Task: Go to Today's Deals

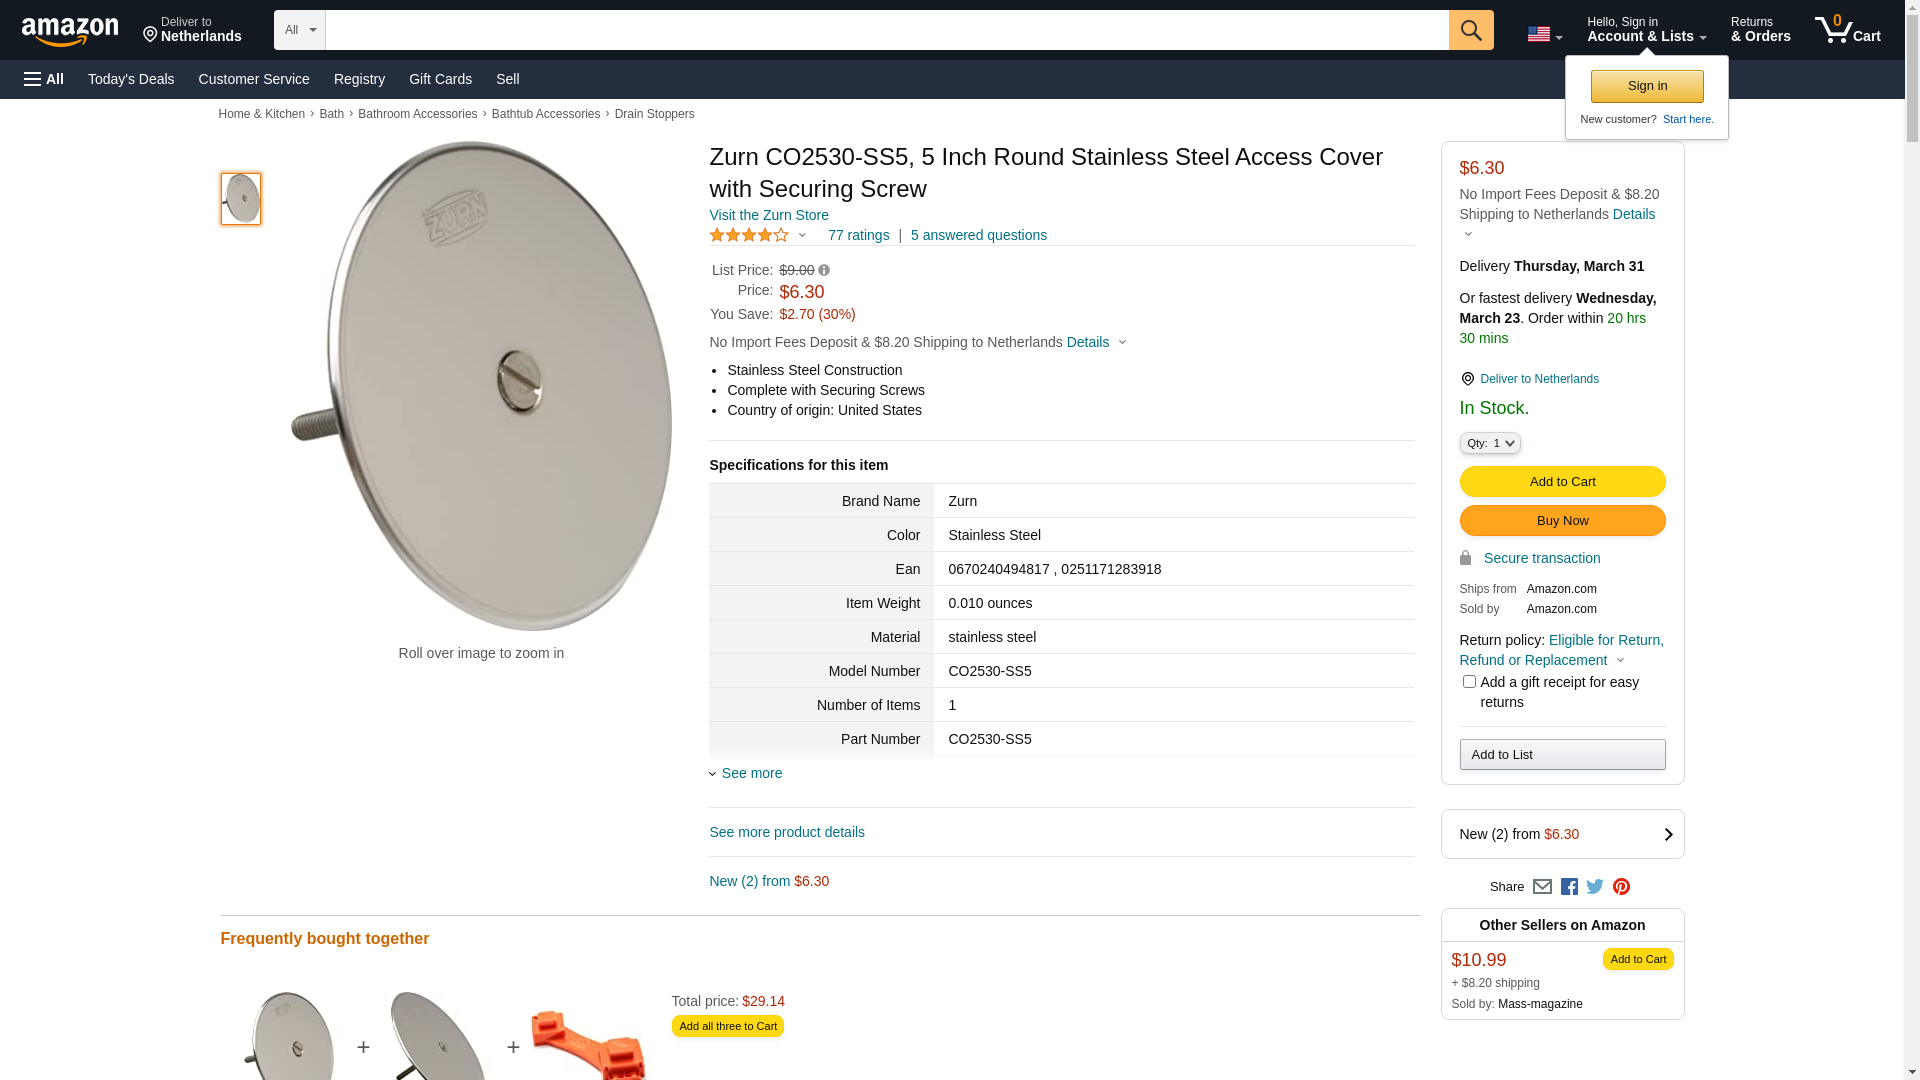Action: [x=131, y=79]
